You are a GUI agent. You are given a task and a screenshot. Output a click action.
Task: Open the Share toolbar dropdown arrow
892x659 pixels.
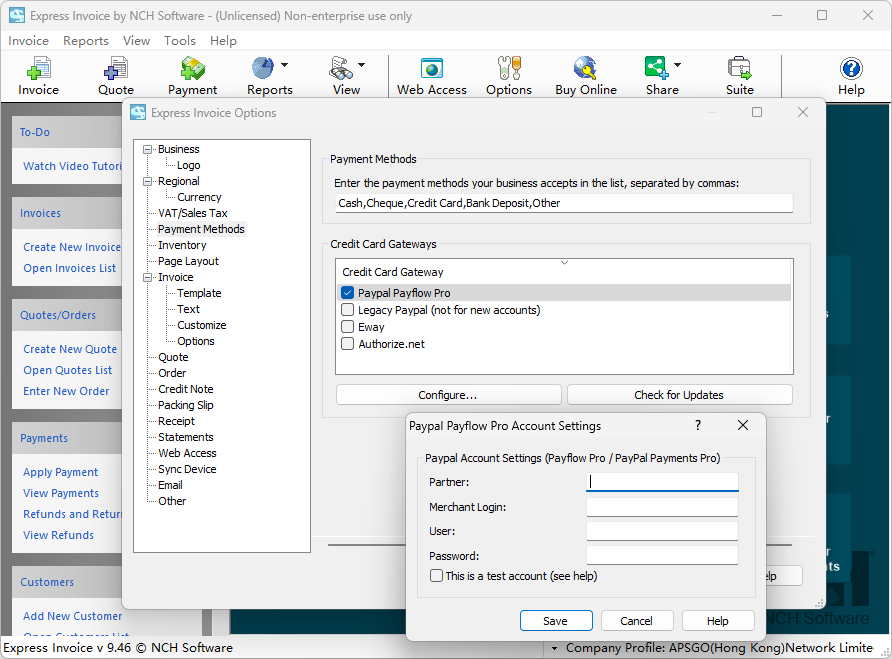678,65
